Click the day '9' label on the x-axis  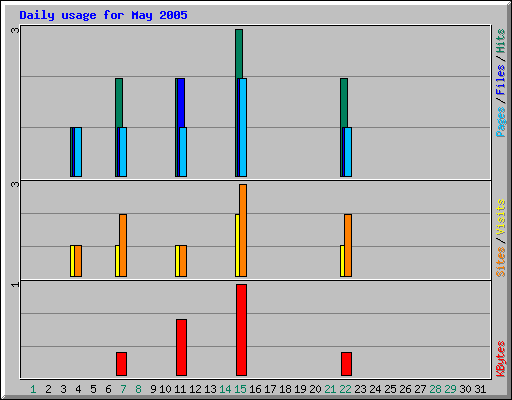[153, 389]
